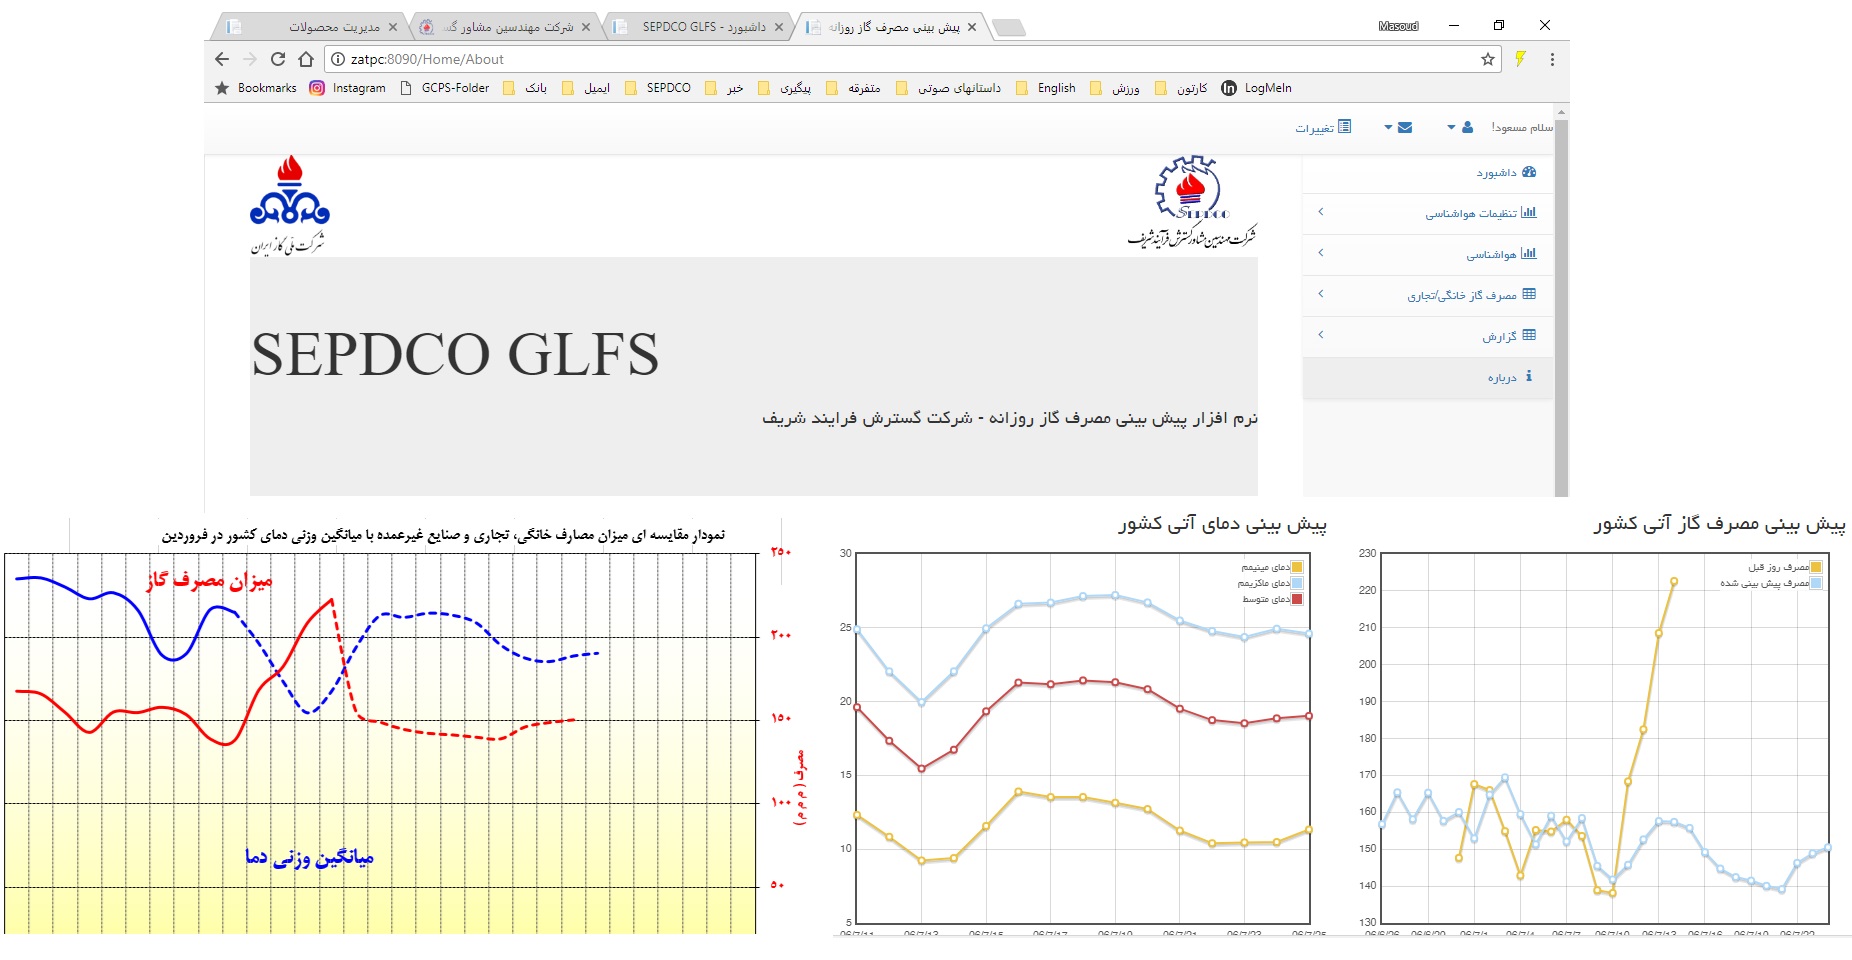Click the سلام مسعود! greeting text
This screenshot has height=960, width=1852.
click(x=1523, y=127)
